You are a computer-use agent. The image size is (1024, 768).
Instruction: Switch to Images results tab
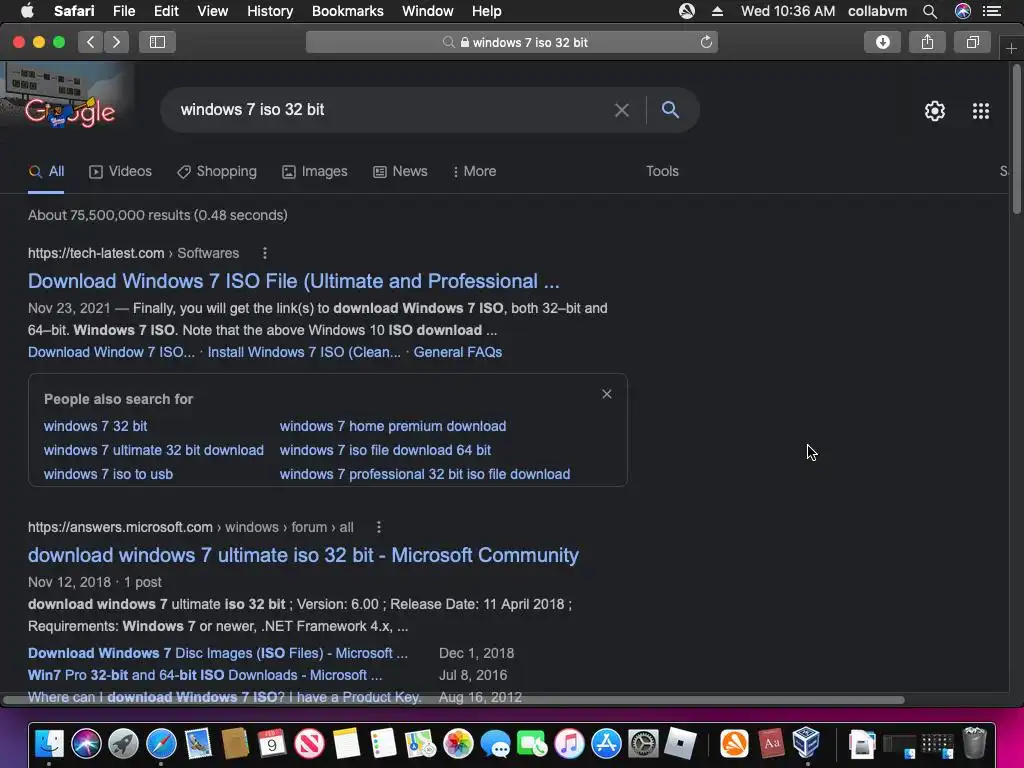tap(315, 171)
